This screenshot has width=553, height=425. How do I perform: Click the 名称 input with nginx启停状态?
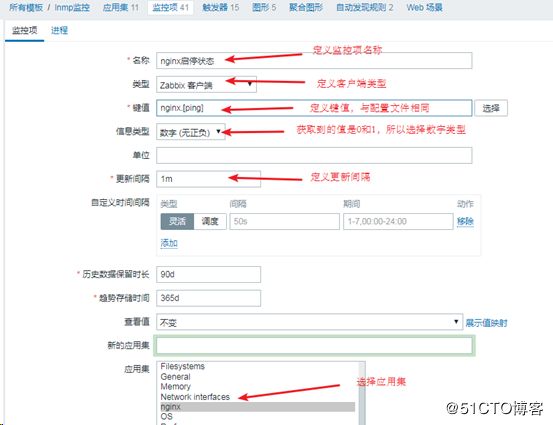pos(314,61)
